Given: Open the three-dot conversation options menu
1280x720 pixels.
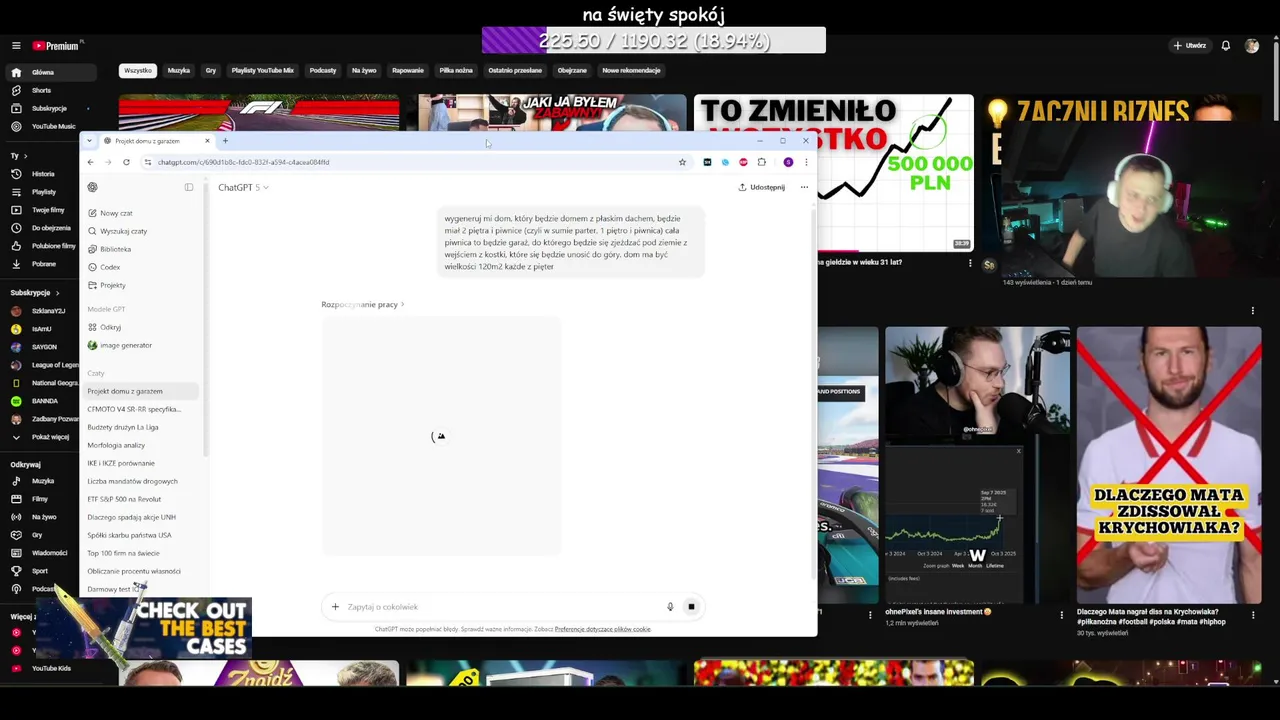Looking at the screenshot, I should [x=804, y=187].
